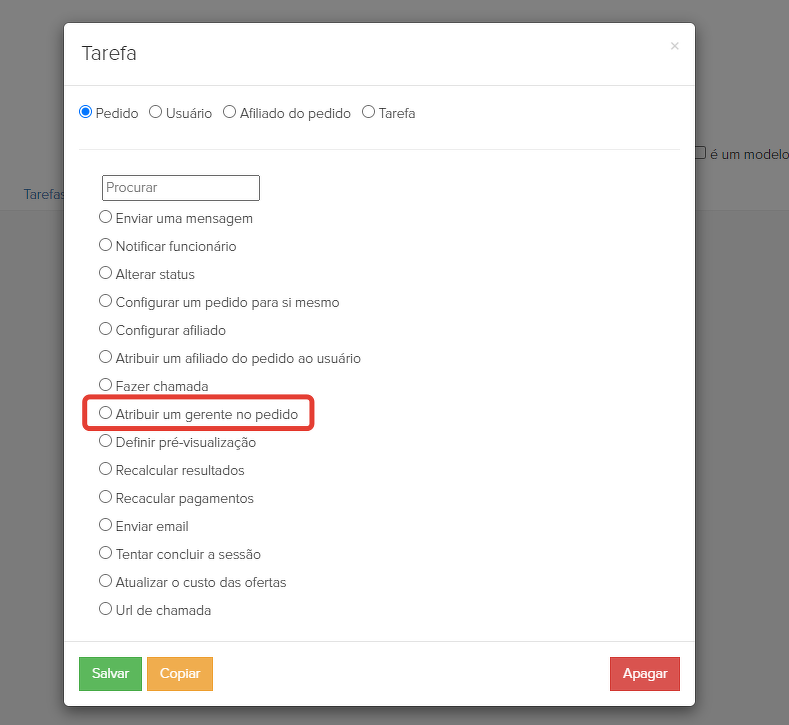789x725 pixels.
Task: Click the orange Copiar button
Action: (180, 674)
